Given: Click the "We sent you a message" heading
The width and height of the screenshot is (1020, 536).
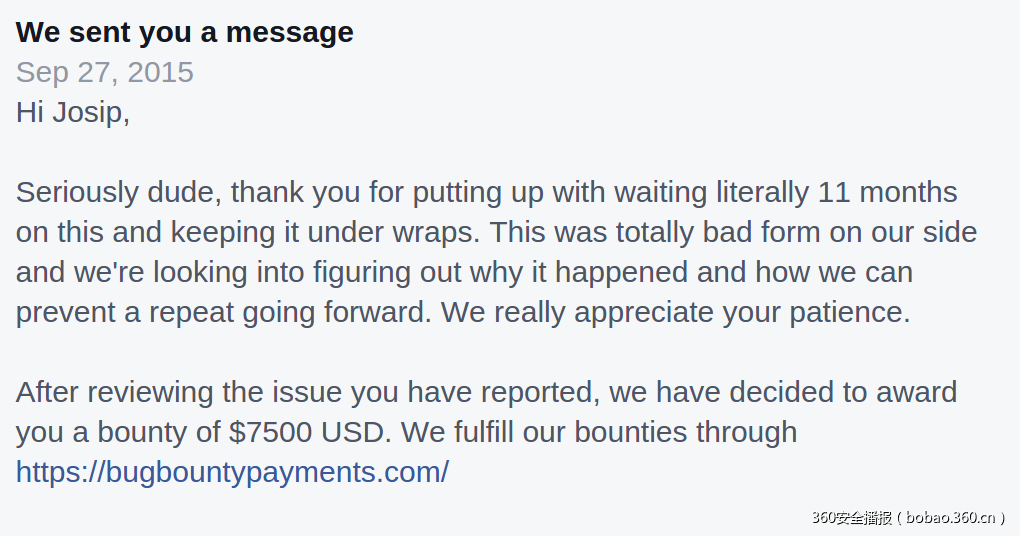Looking at the screenshot, I should pyautogui.click(x=185, y=32).
